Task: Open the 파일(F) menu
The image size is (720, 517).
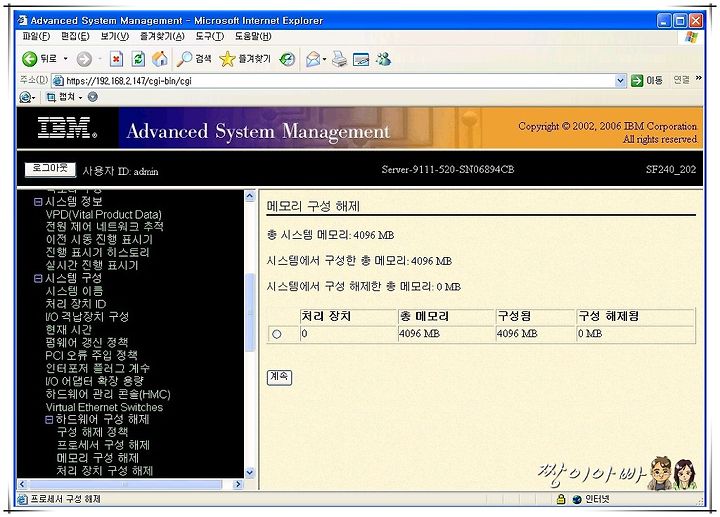Action: click(x=36, y=36)
